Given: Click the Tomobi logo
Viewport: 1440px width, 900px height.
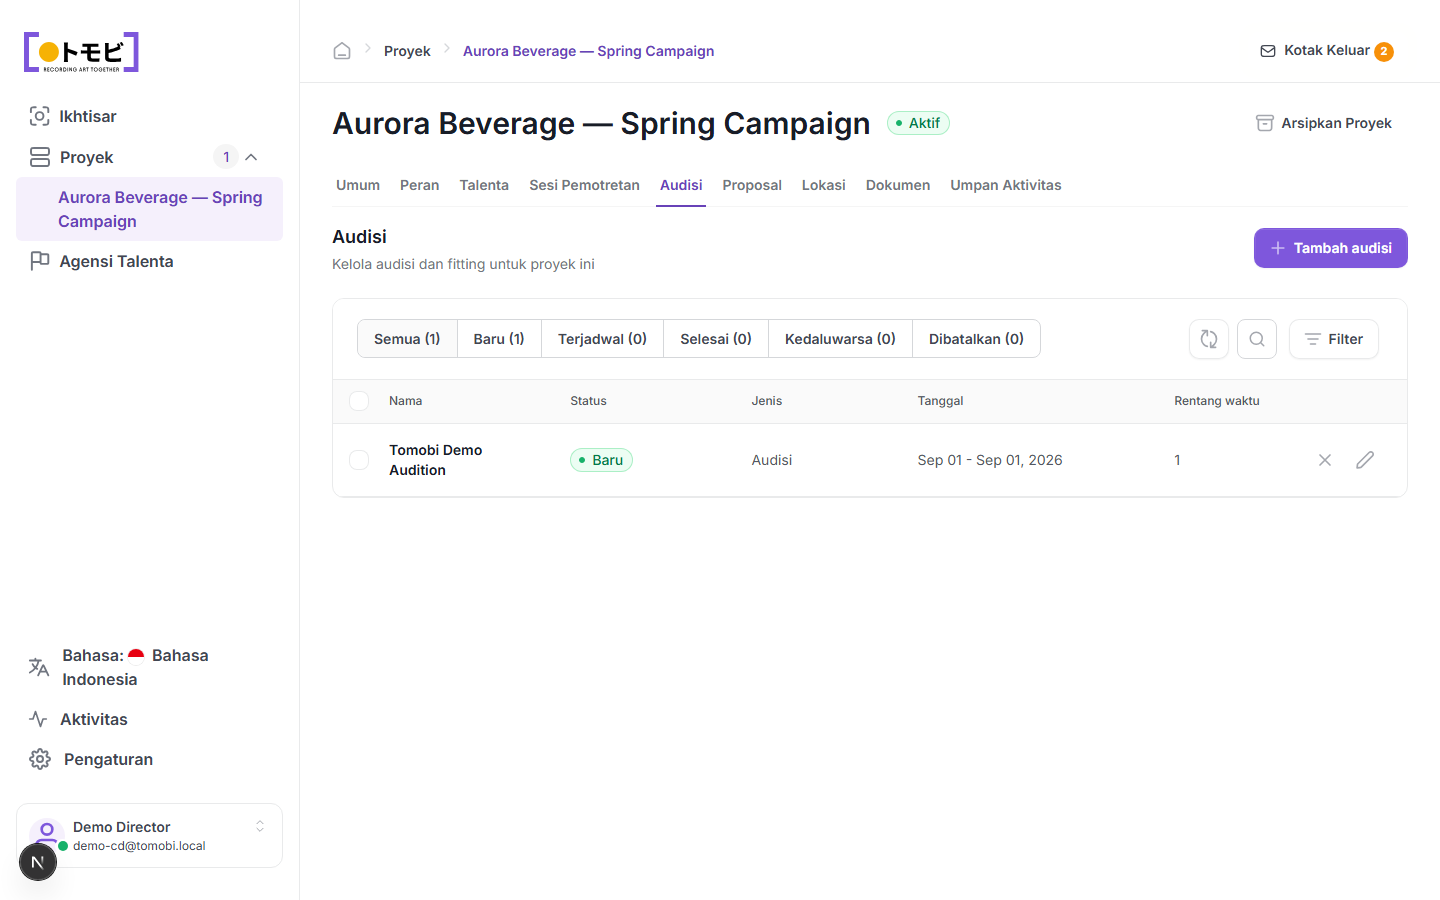Looking at the screenshot, I should [x=81, y=52].
